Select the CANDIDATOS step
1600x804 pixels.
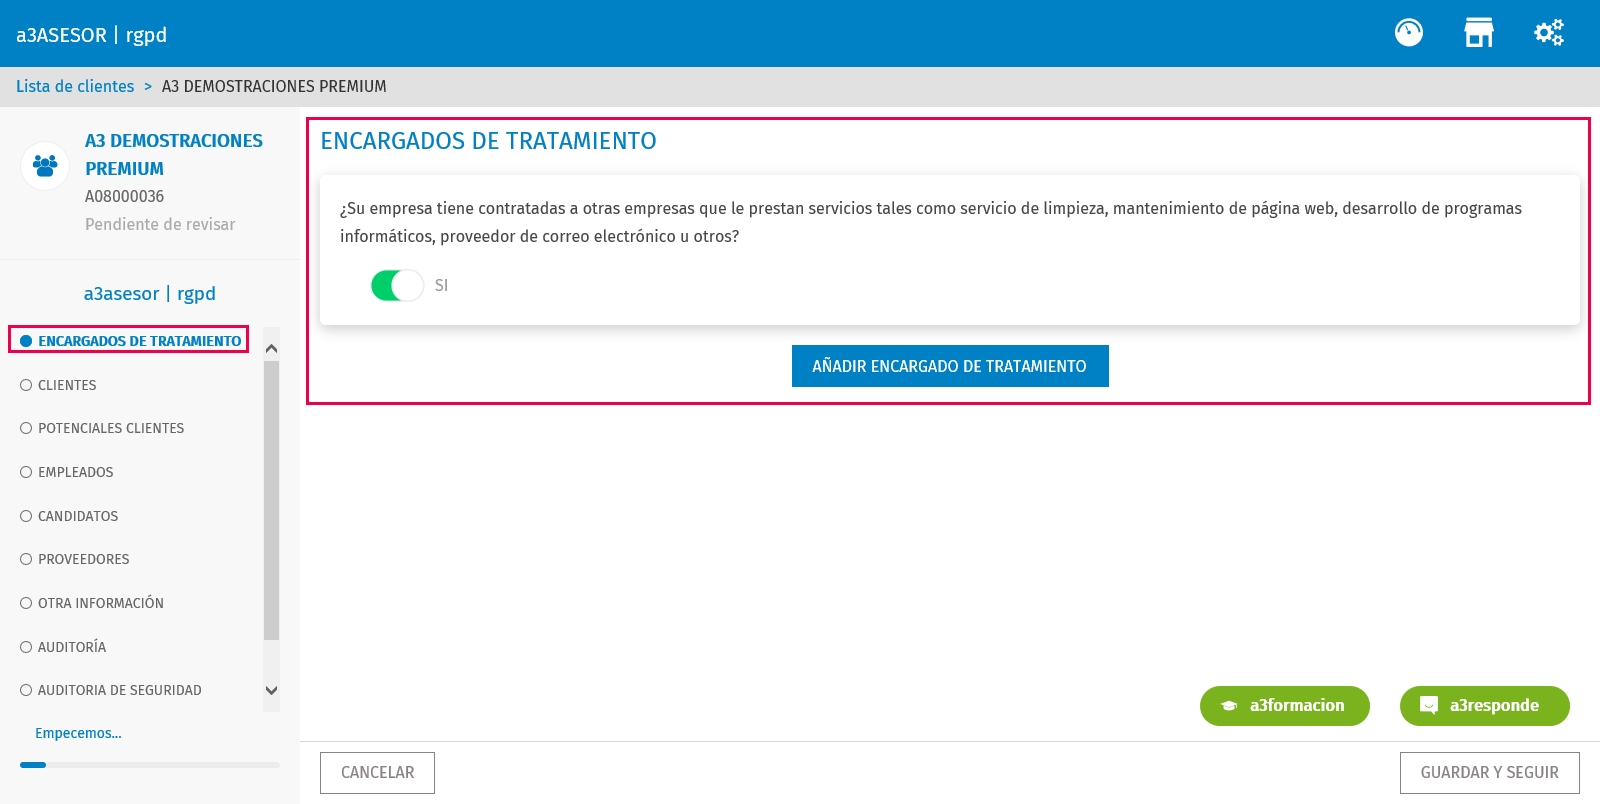[x=69, y=516]
